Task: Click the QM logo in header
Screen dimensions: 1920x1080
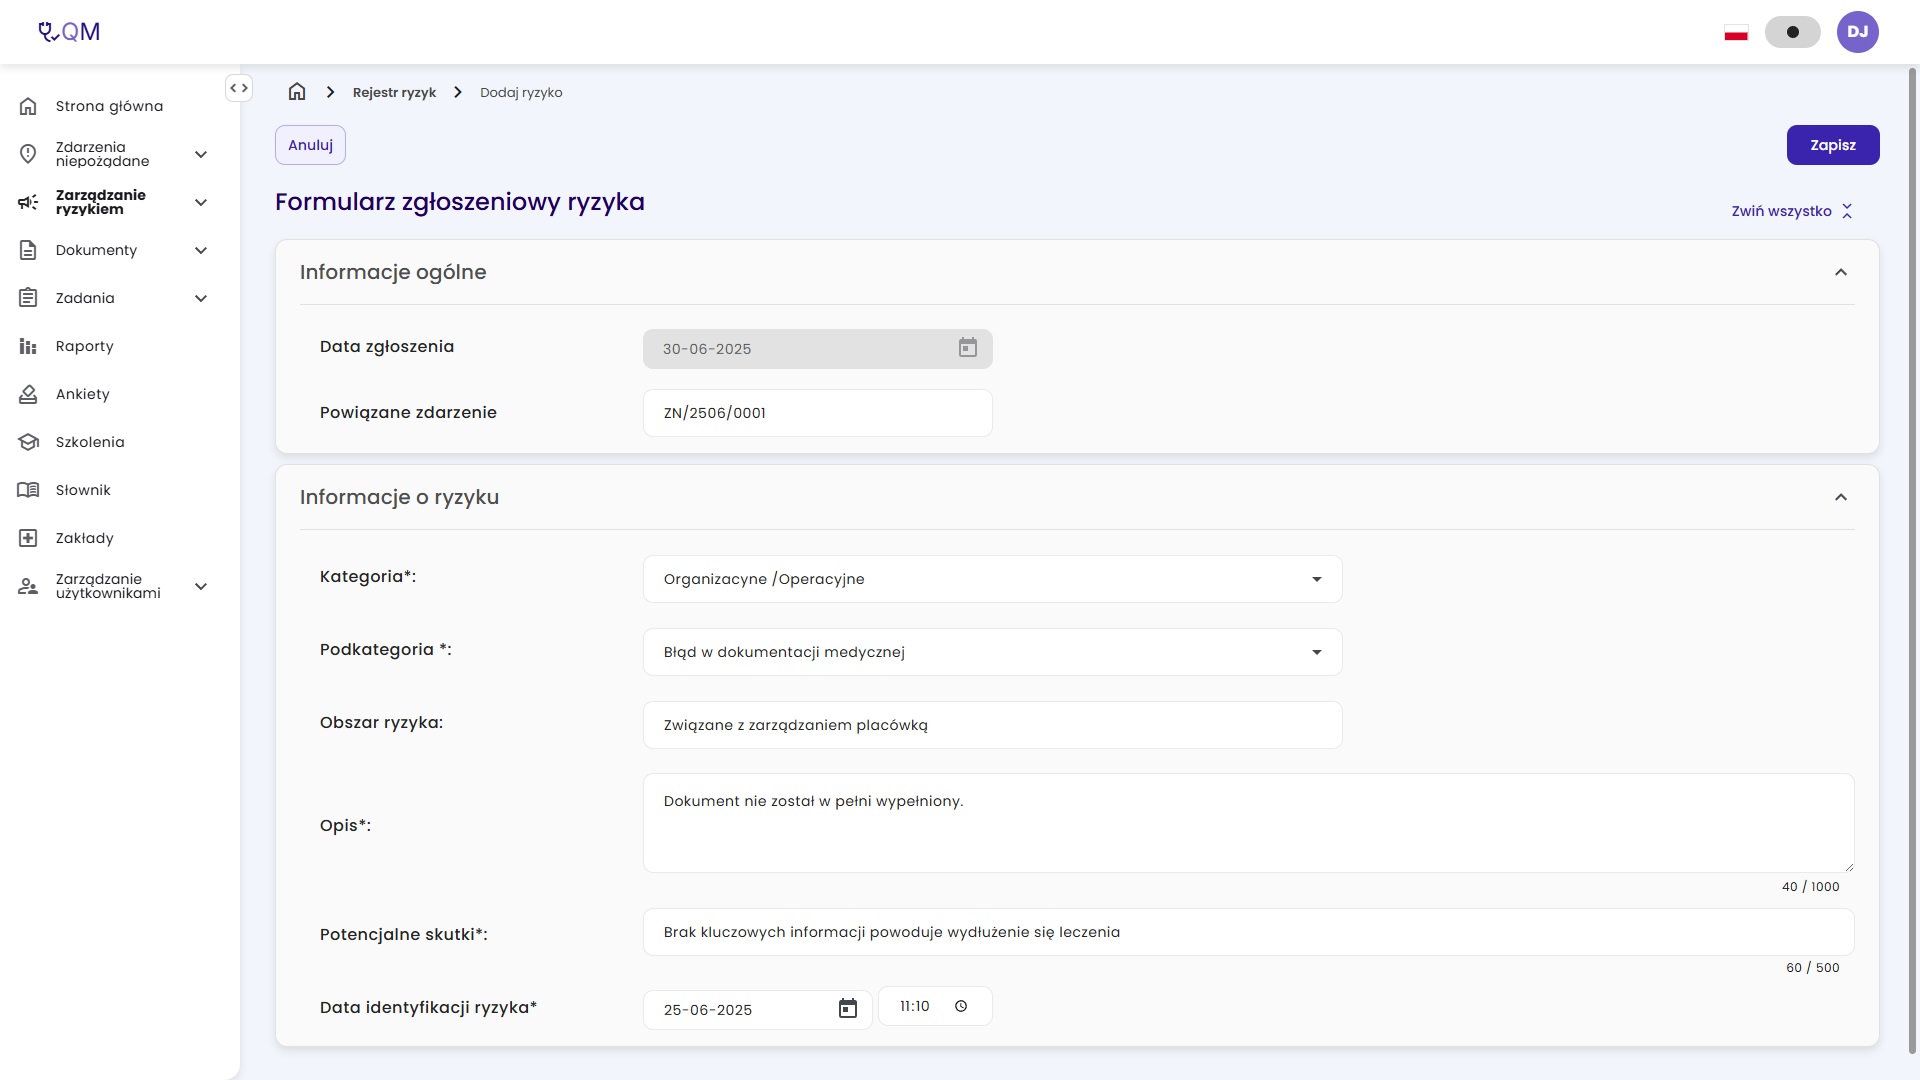Action: click(69, 32)
